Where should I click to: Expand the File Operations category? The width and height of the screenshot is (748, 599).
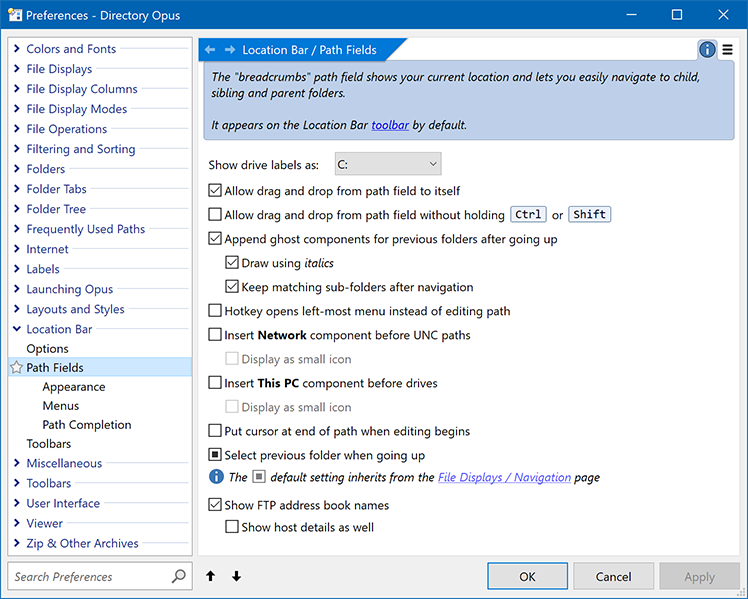pos(17,128)
